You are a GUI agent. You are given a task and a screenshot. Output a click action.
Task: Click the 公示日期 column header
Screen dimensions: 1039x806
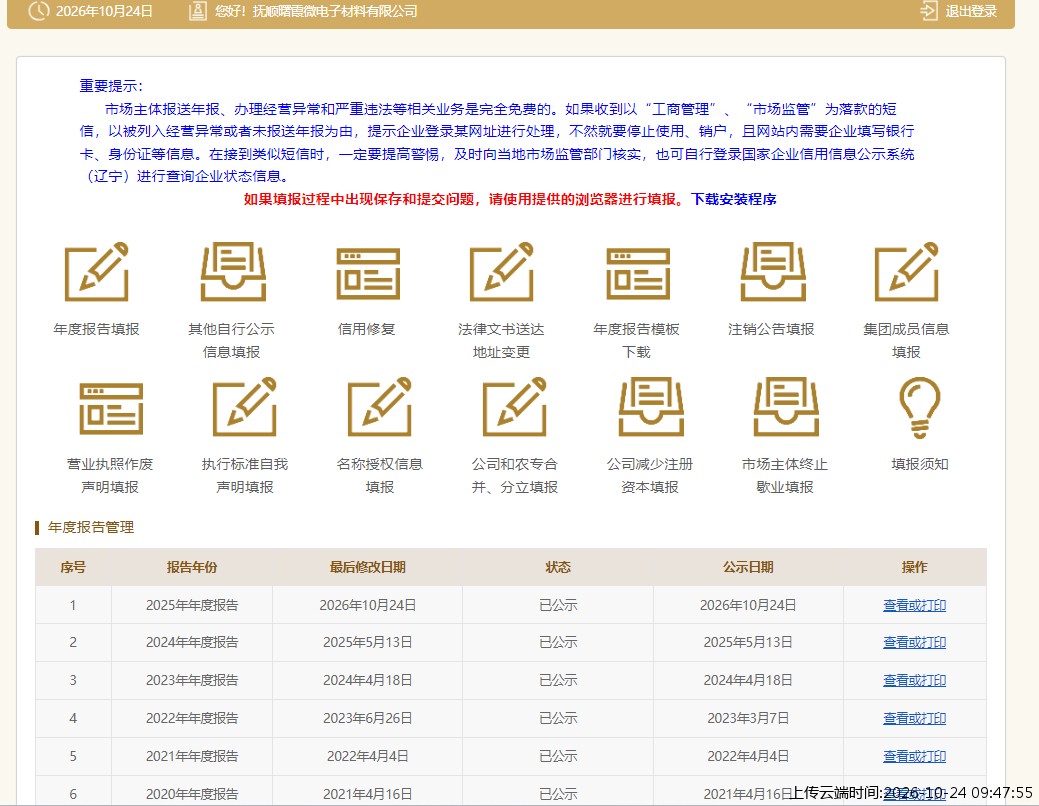coord(748,567)
